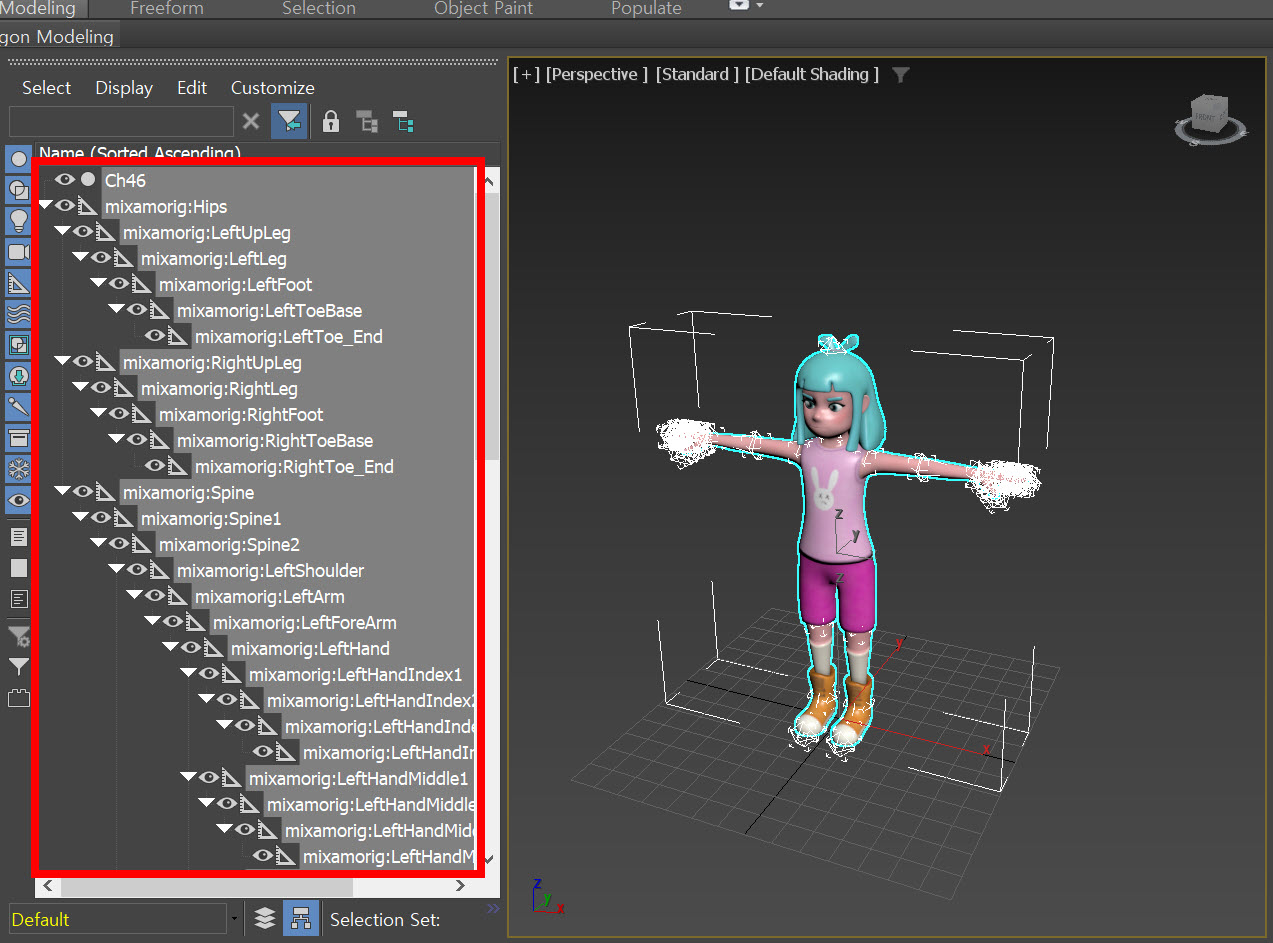Click Display None blank-square icon in sidebar
Image resolution: width=1273 pixels, height=943 pixels.
coord(18,568)
